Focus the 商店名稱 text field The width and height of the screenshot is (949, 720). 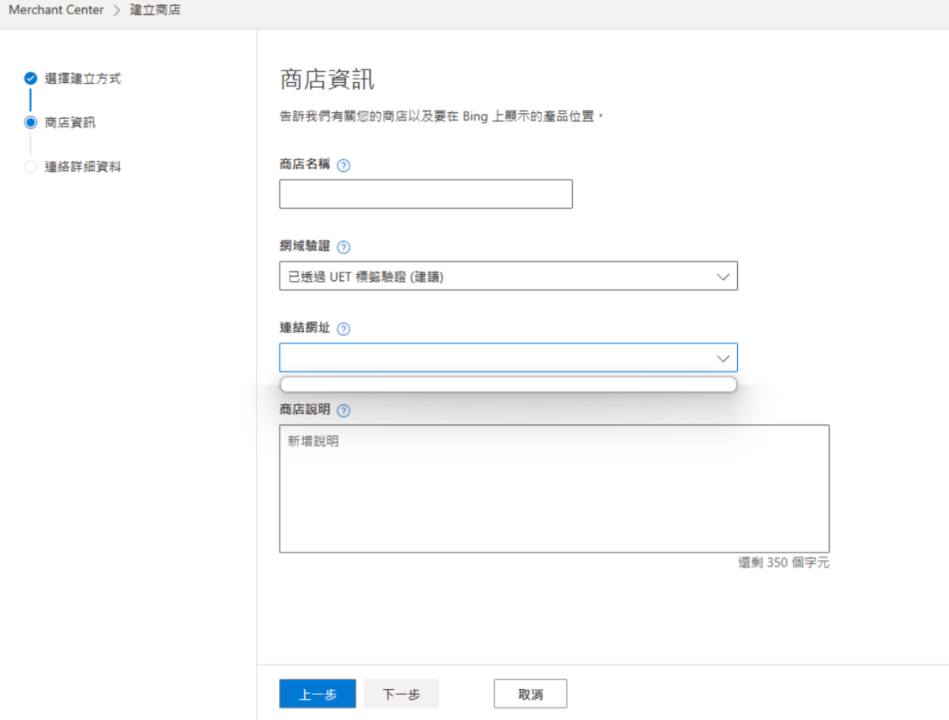(425, 194)
